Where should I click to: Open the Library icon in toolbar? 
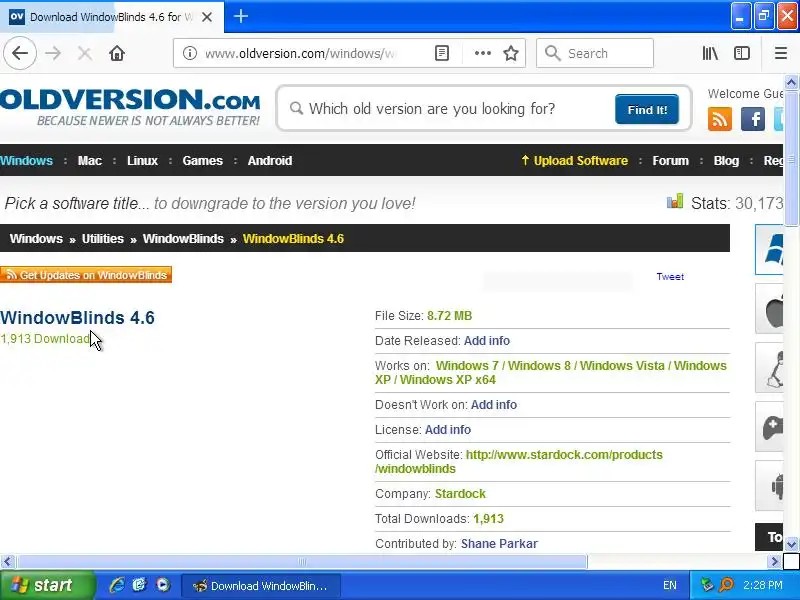710,53
